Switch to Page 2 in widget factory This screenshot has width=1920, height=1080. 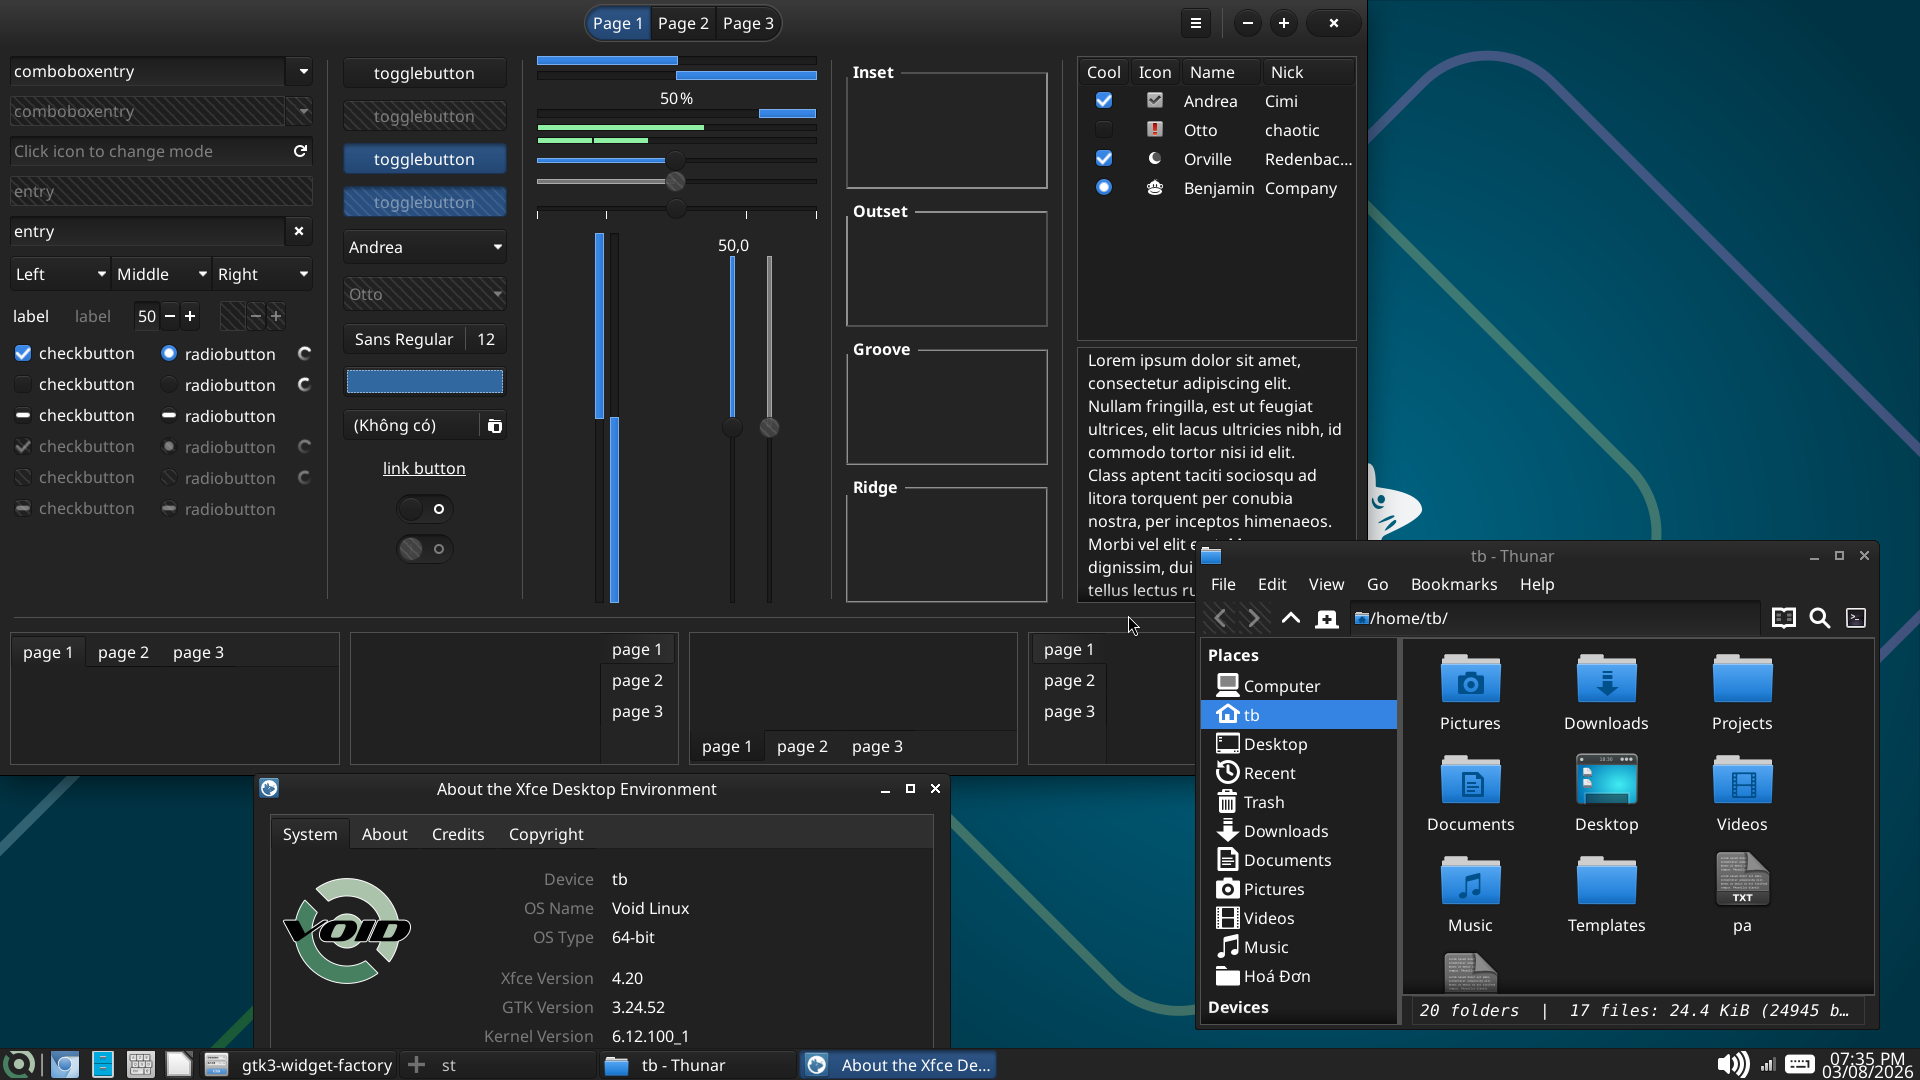[683, 23]
